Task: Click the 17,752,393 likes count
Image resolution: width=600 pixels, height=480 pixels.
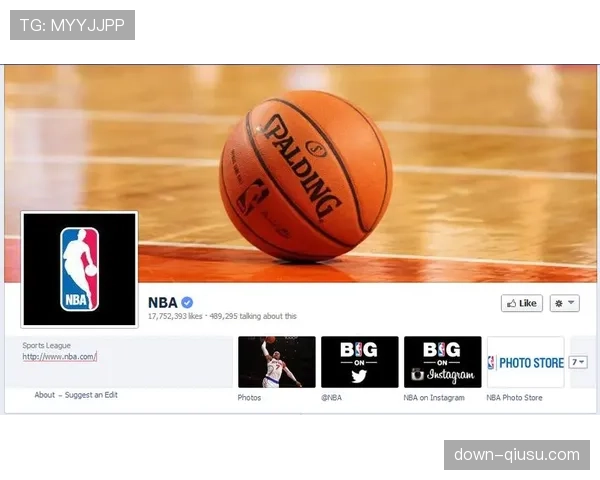Action: tap(175, 316)
